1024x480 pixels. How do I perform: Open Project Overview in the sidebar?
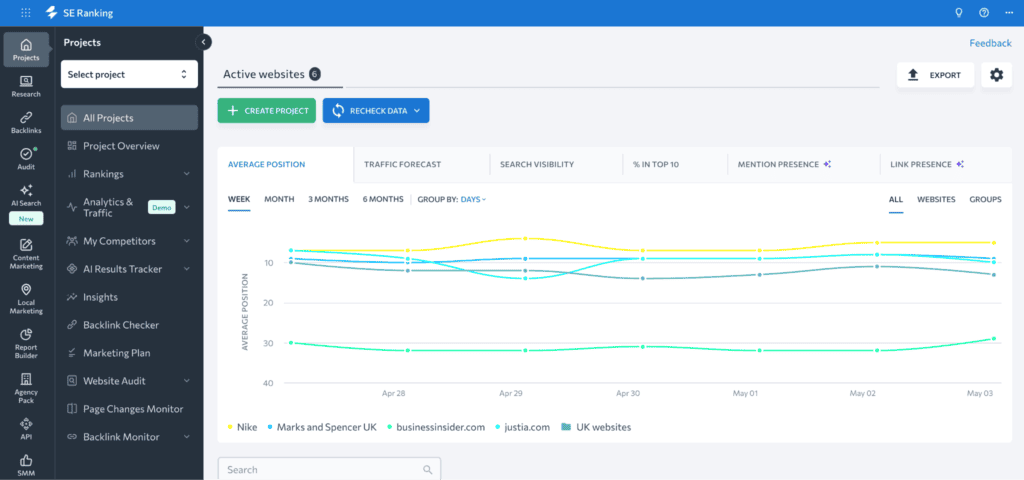click(x=121, y=146)
